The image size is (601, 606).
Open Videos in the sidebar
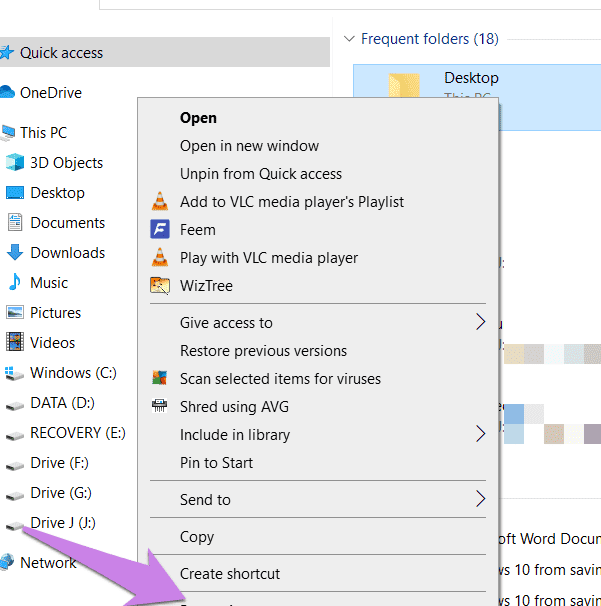coord(52,342)
